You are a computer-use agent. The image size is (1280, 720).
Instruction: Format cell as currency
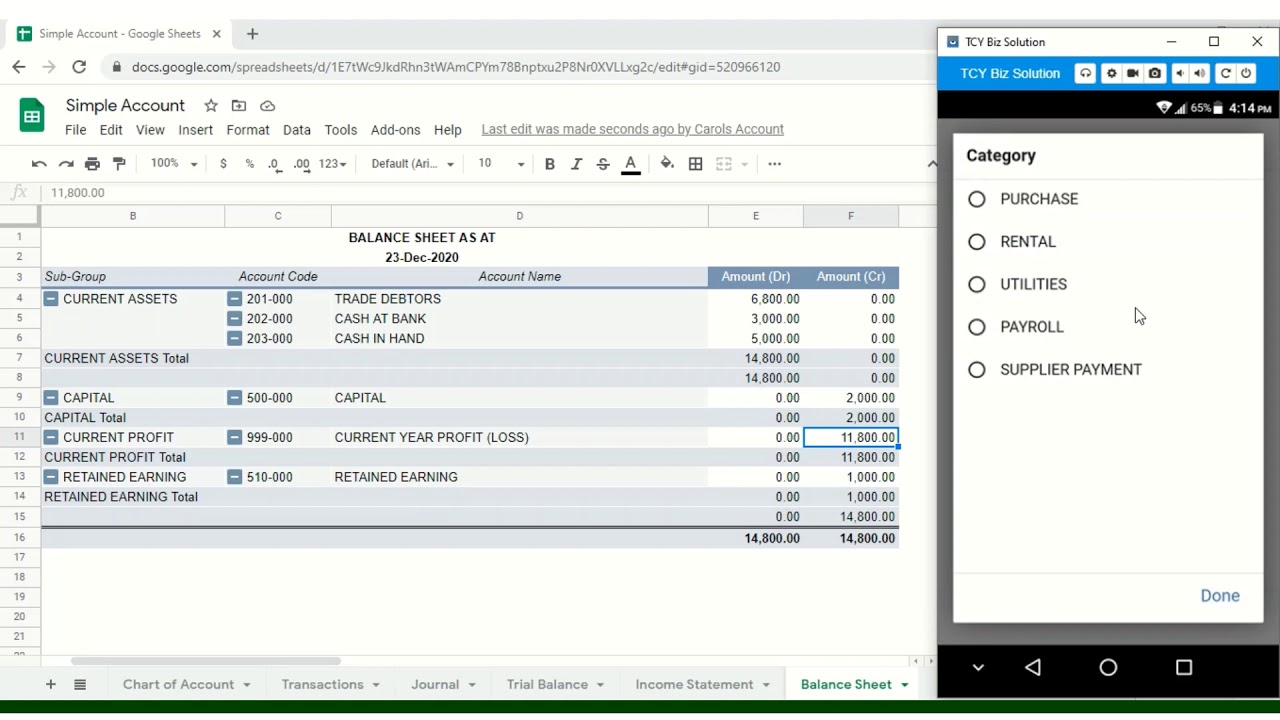(x=223, y=164)
